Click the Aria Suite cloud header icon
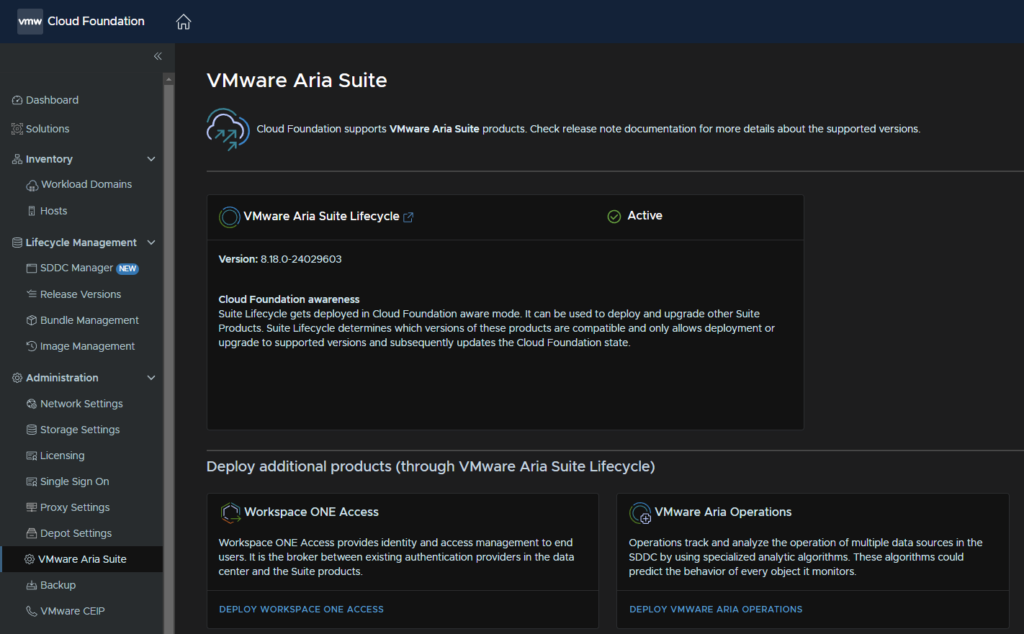 coord(228,129)
